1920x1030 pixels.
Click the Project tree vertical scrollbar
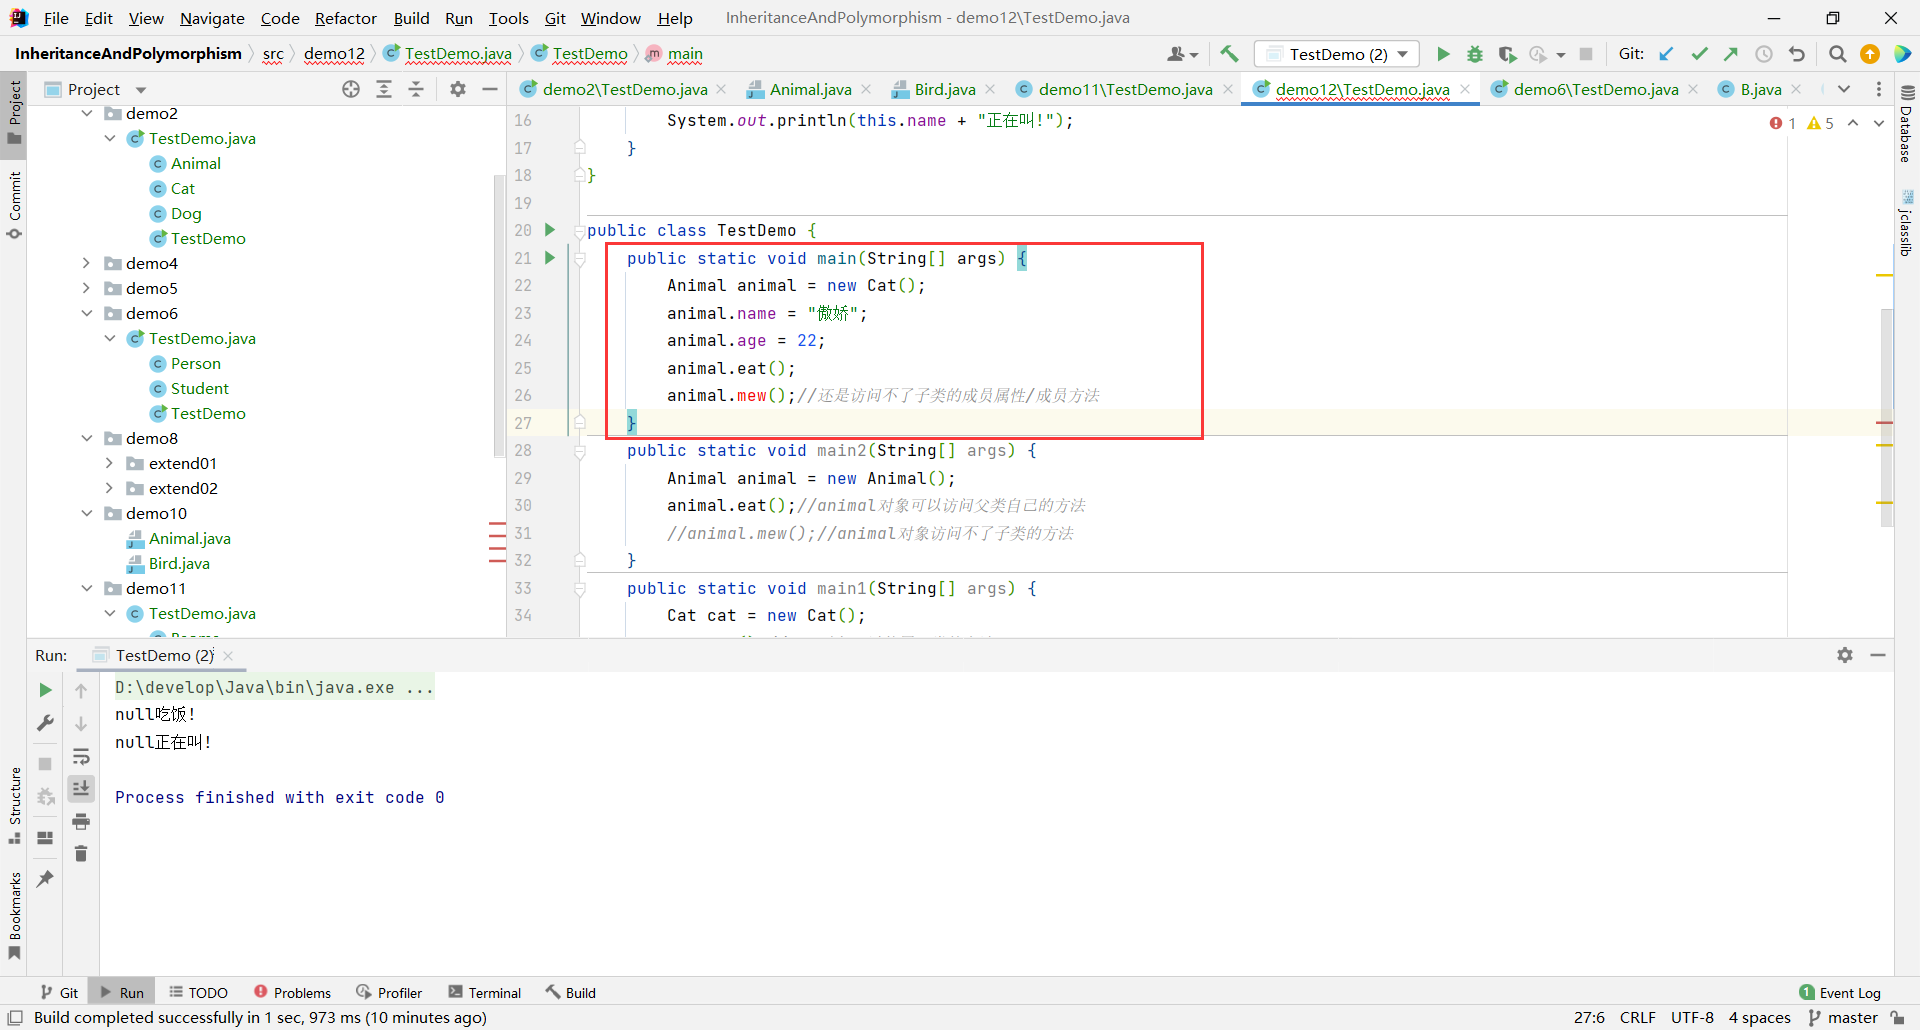[498, 315]
